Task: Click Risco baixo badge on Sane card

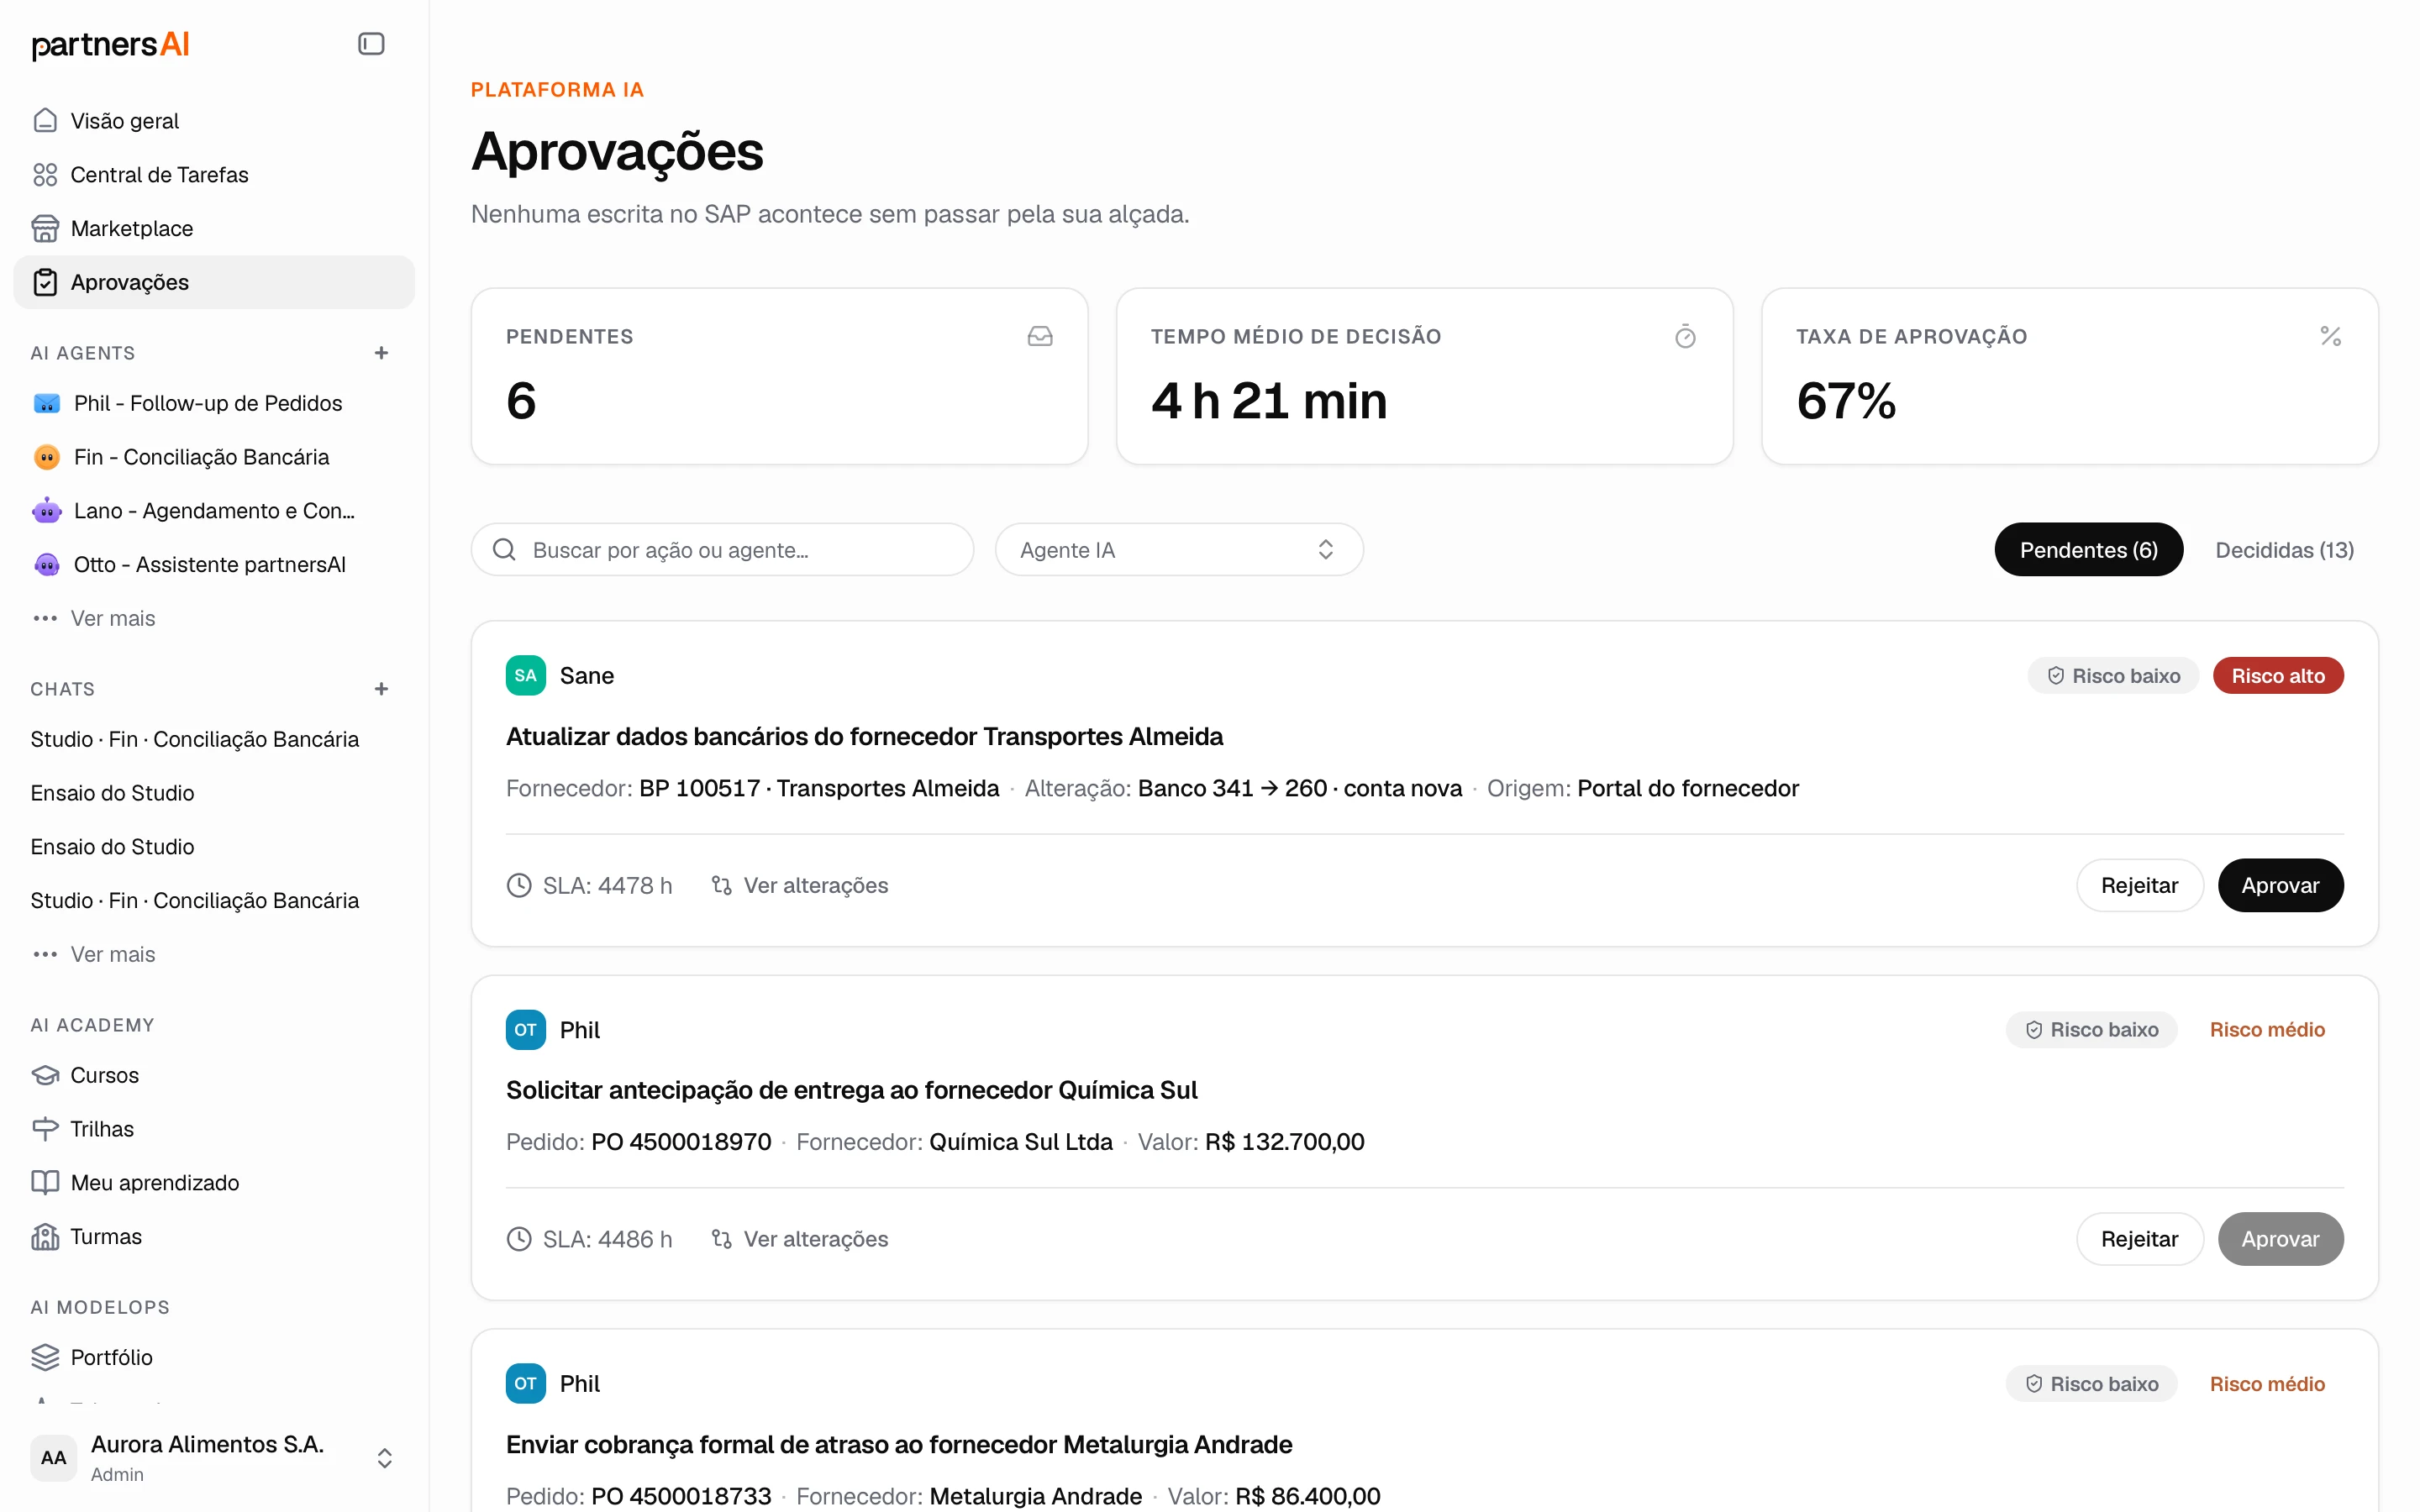Action: point(2113,675)
